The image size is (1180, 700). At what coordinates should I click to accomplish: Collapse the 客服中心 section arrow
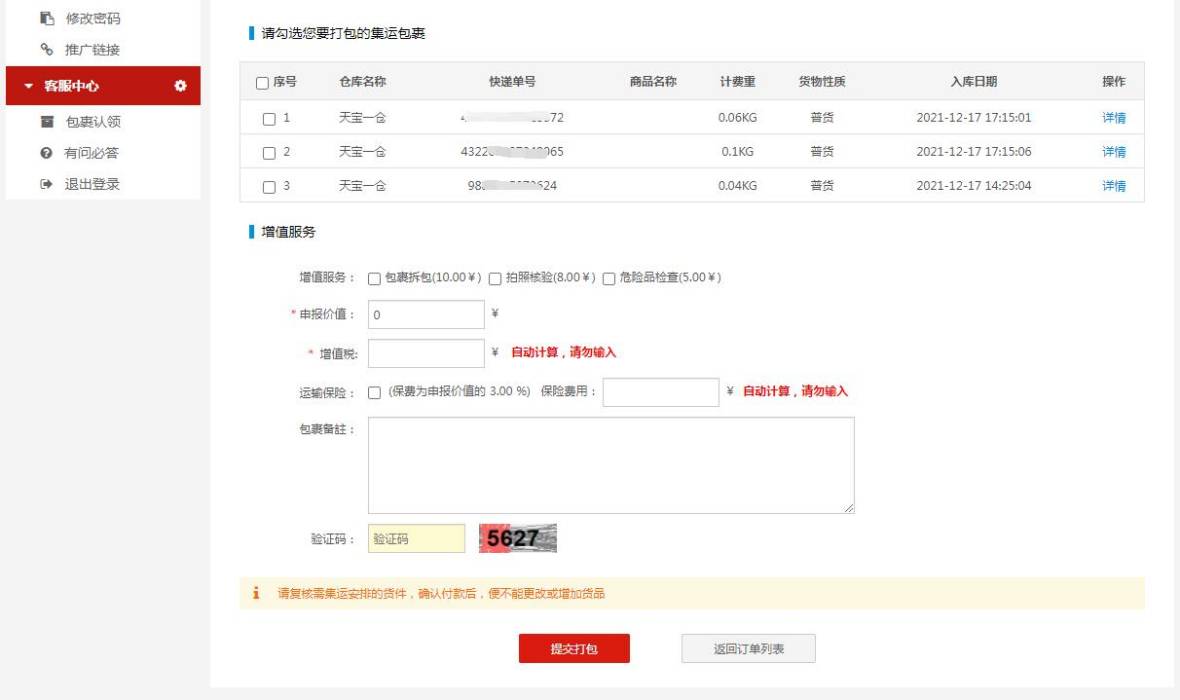coord(29,86)
